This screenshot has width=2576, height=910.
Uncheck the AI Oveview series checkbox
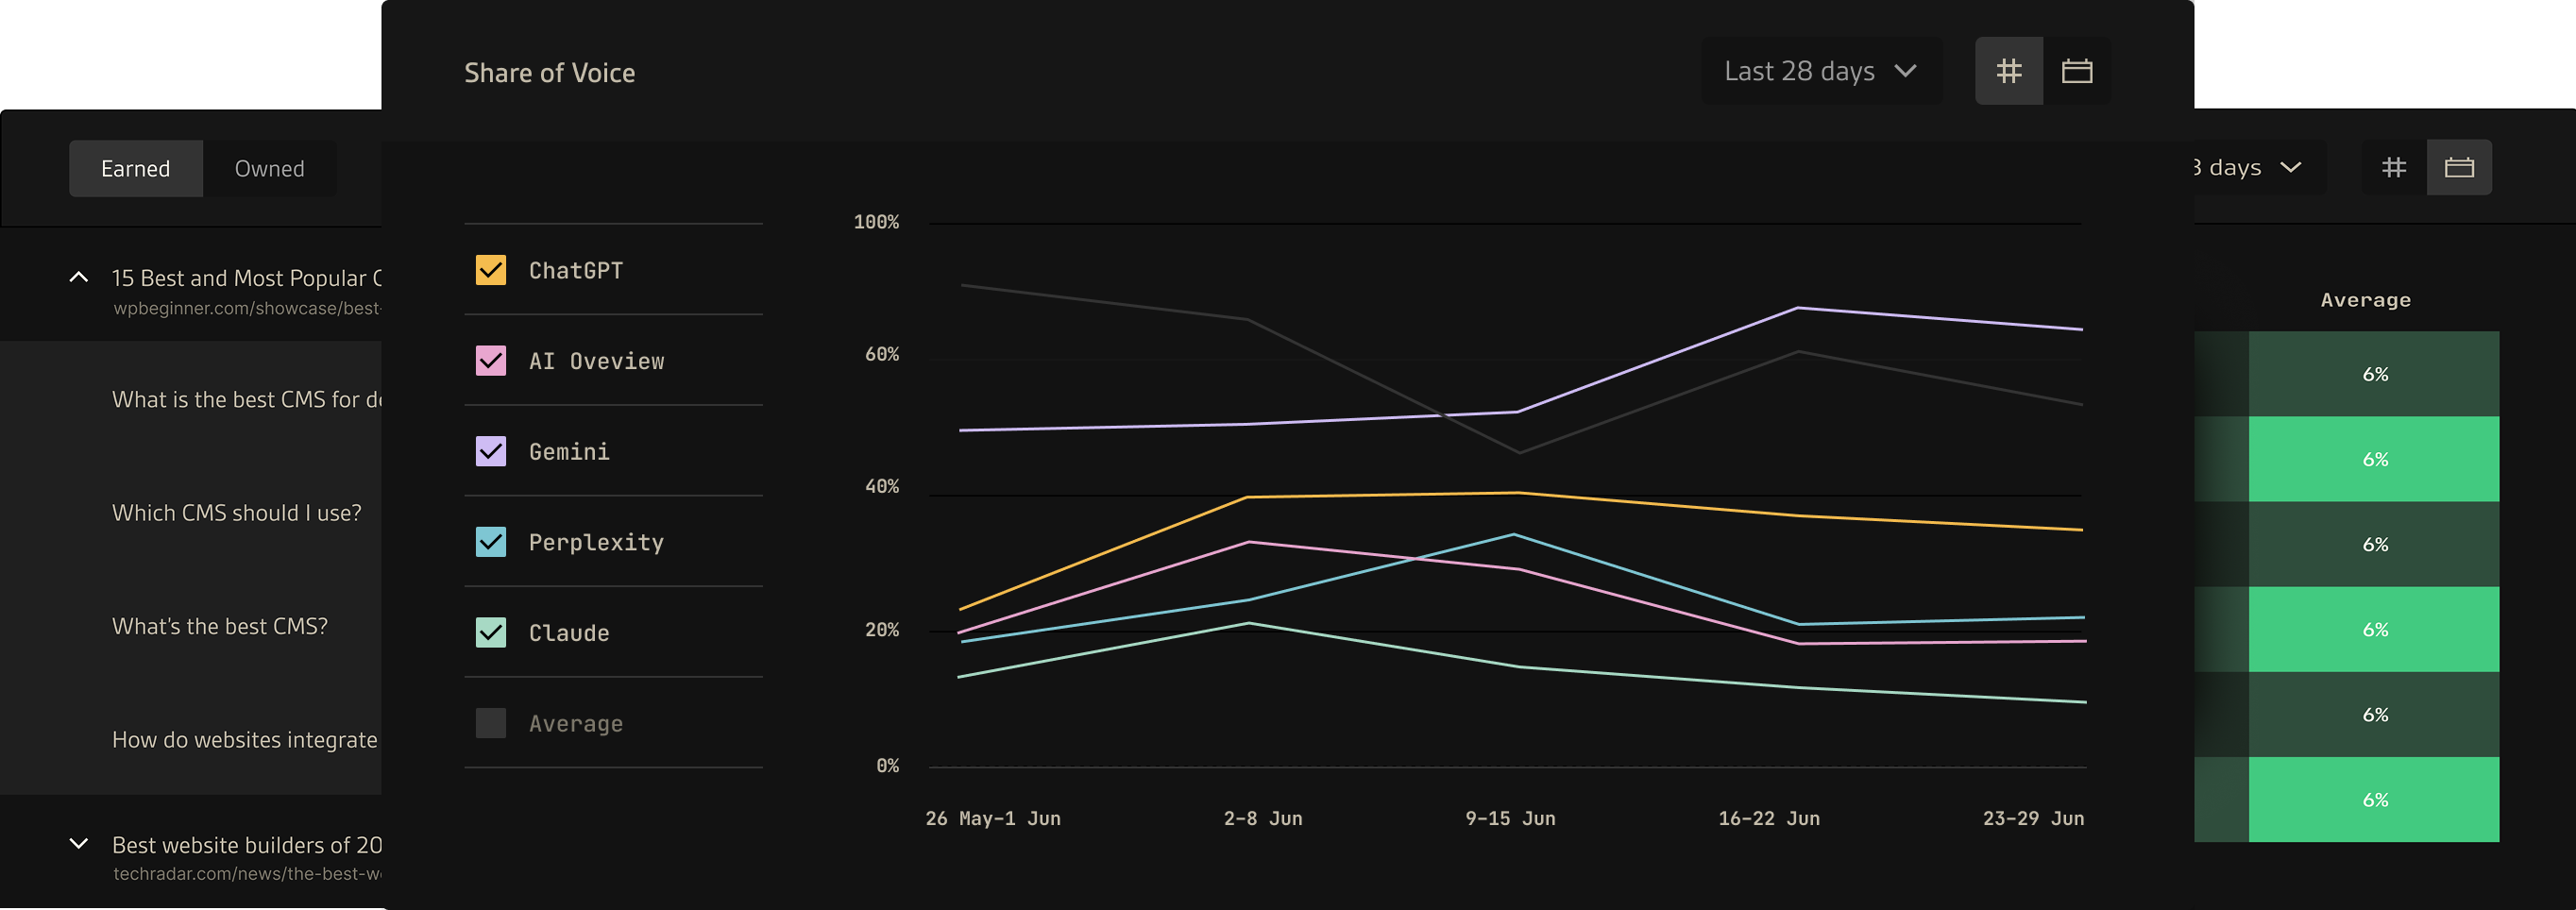pyautogui.click(x=490, y=361)
